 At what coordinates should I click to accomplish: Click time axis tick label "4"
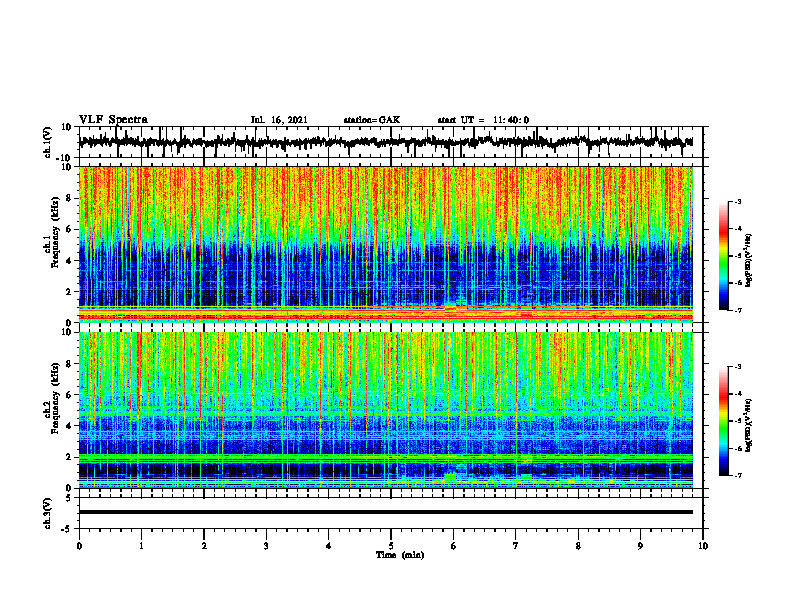click(329, 546)
